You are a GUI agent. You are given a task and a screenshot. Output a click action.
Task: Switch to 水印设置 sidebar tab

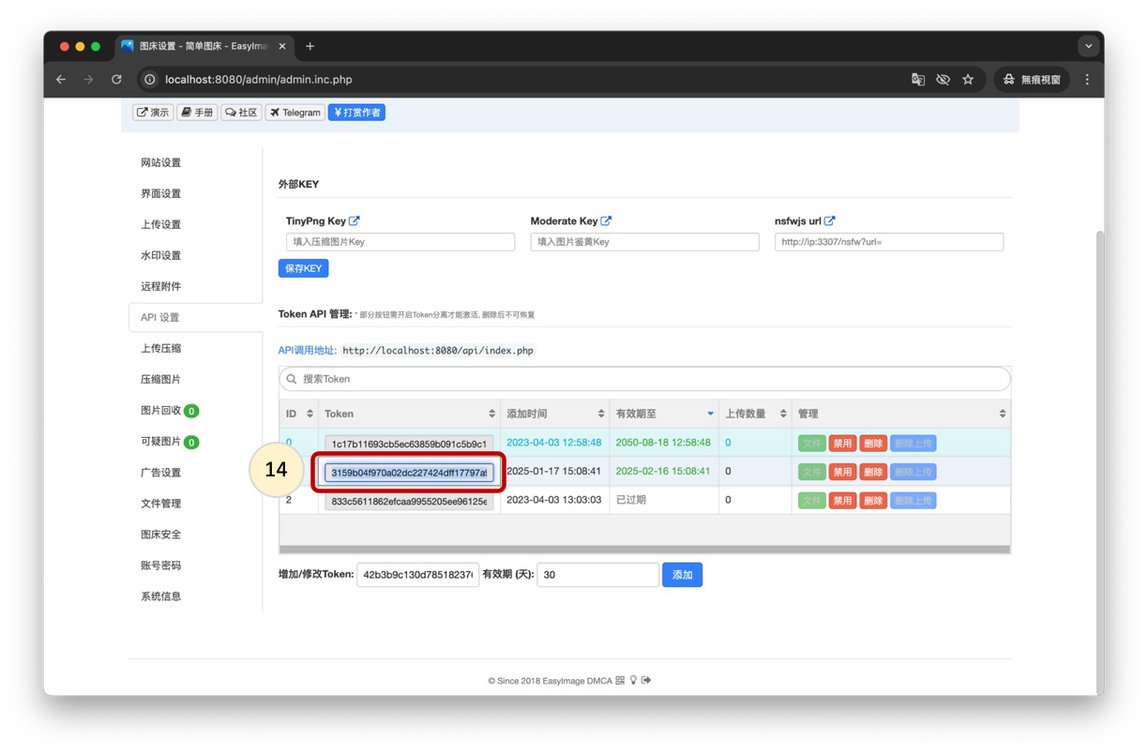pyautogui.click(x=161, y=256)
